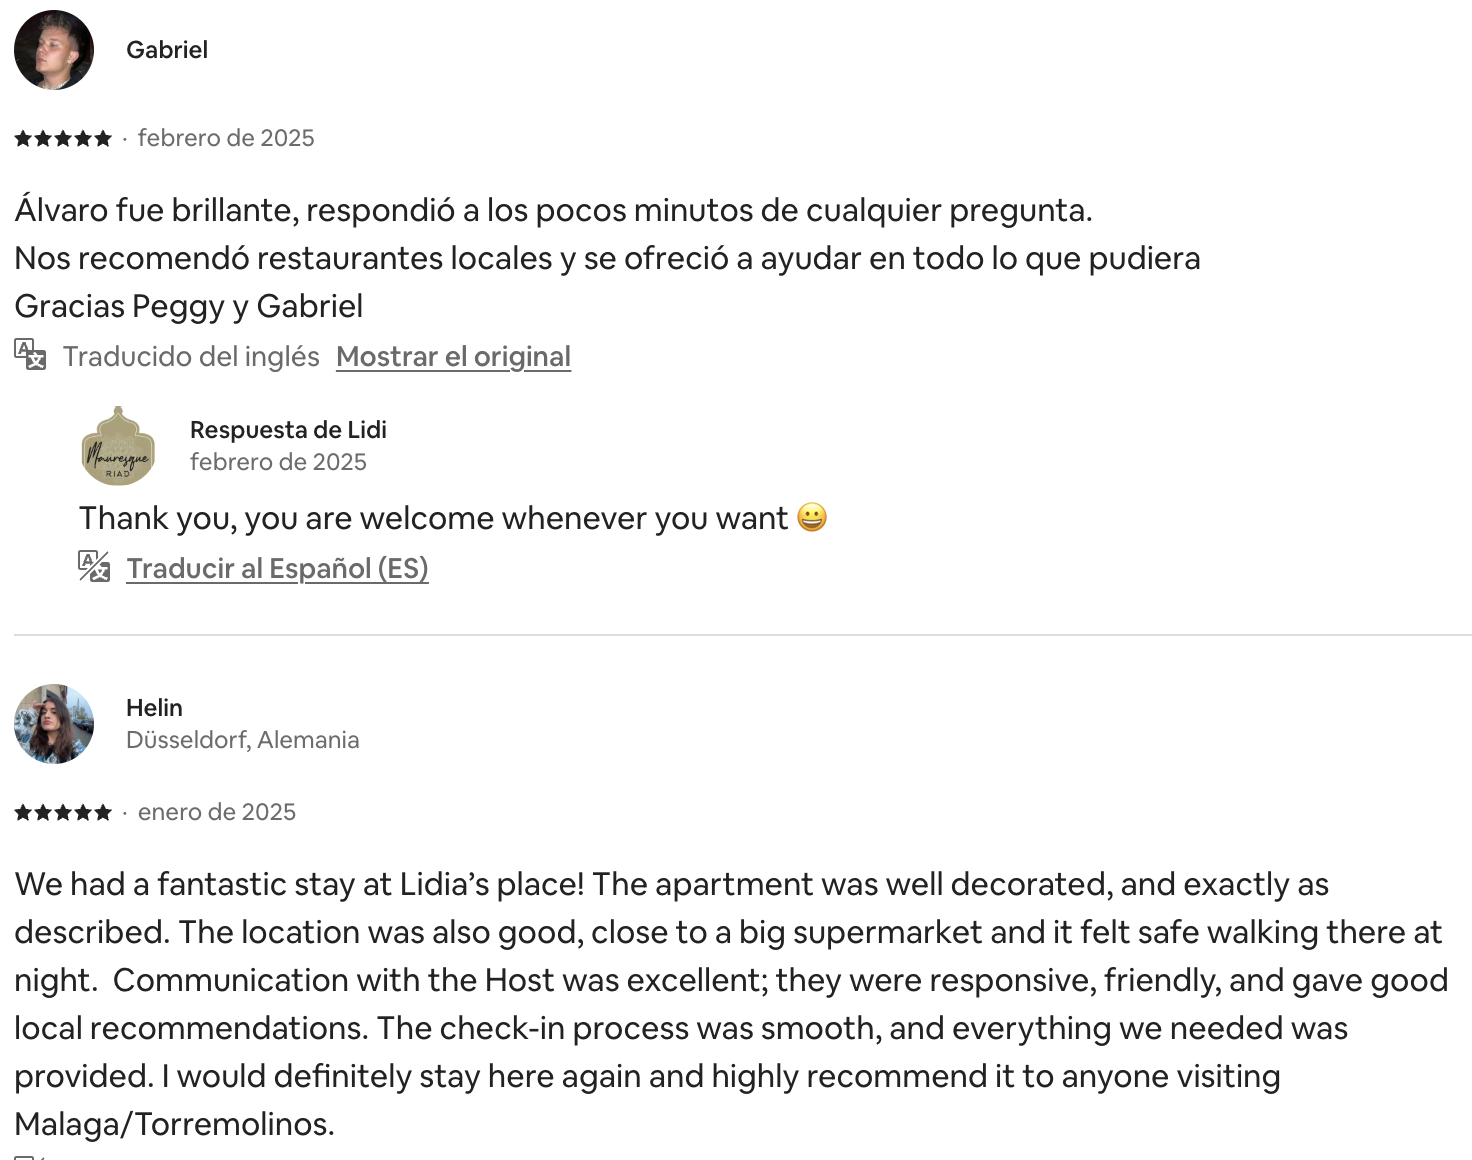Click the "Traducido del inglés" label
1472x1160 pixels.
coord(191,357)
